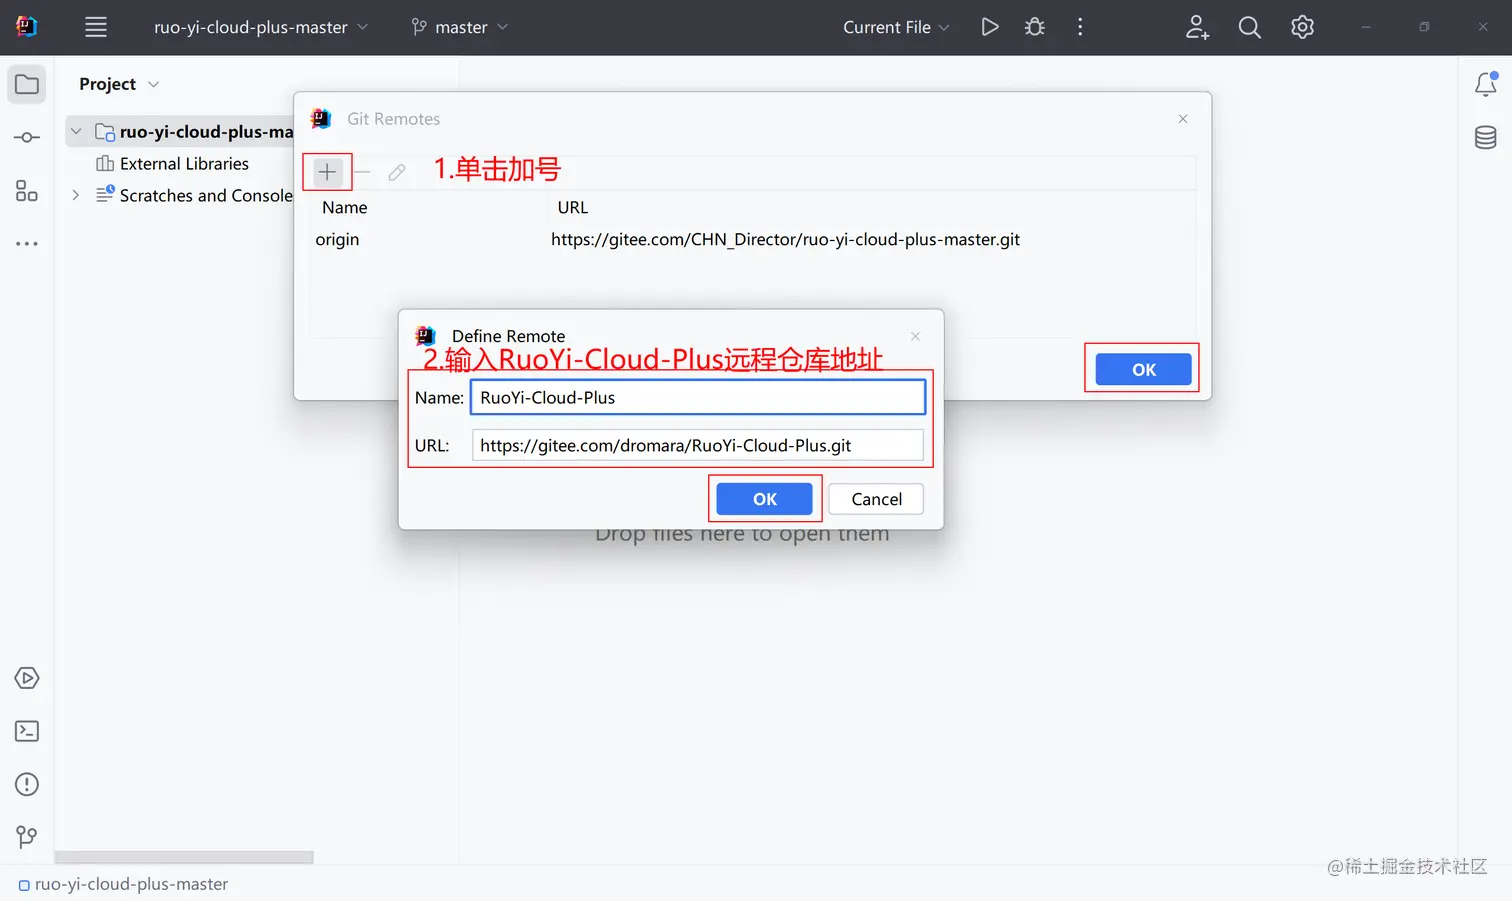
Task: Open the ruo-yi-cloud-plus-master project dropdown
Action: click(x=260, y=27)
